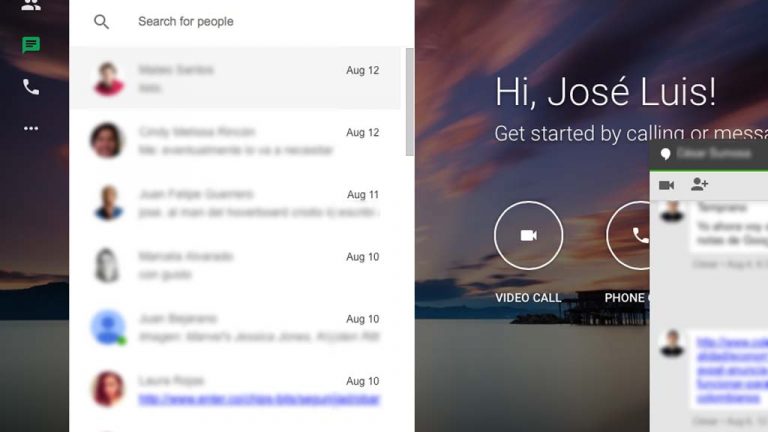Image resolution: width=768 pixels, height=432 pixels.
Task: Open the Contacts sidebar icon
Action: pos(31,5)
